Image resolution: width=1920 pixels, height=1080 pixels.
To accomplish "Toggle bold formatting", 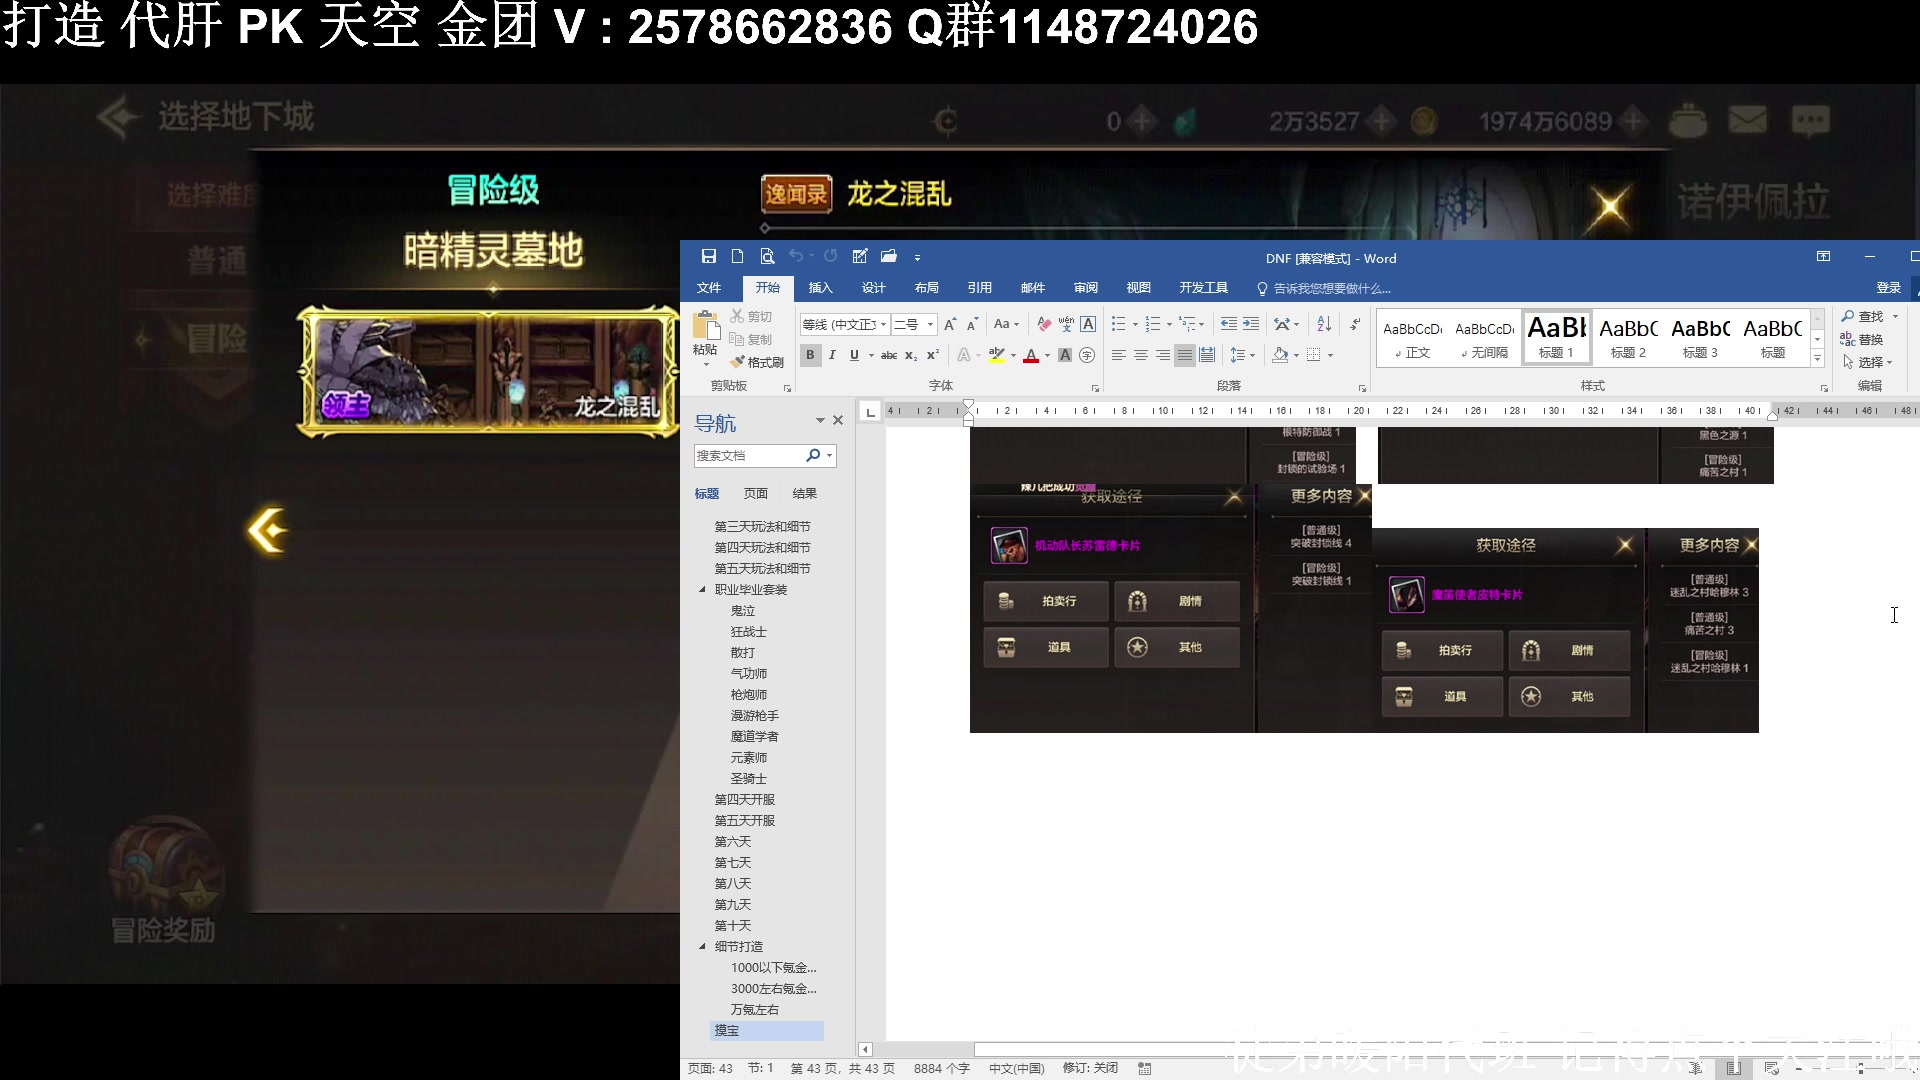I will coord(810,355).
